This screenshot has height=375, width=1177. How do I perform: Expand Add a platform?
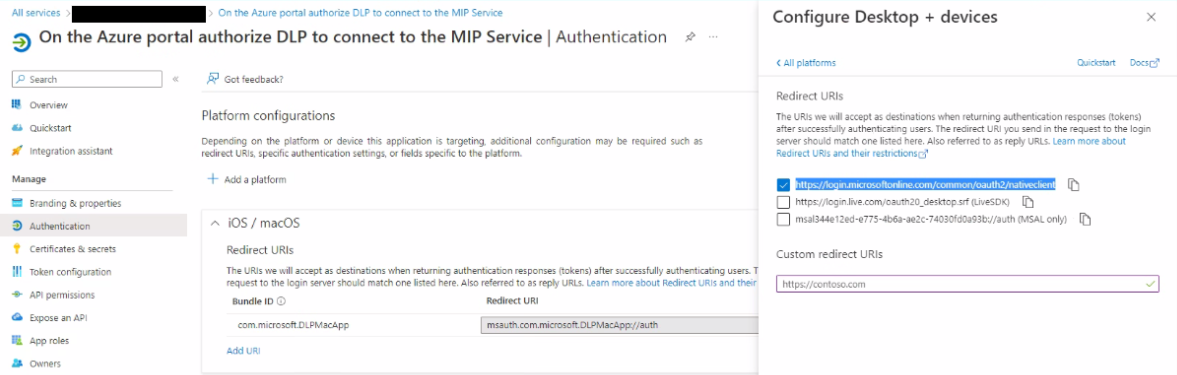[246, 179]
